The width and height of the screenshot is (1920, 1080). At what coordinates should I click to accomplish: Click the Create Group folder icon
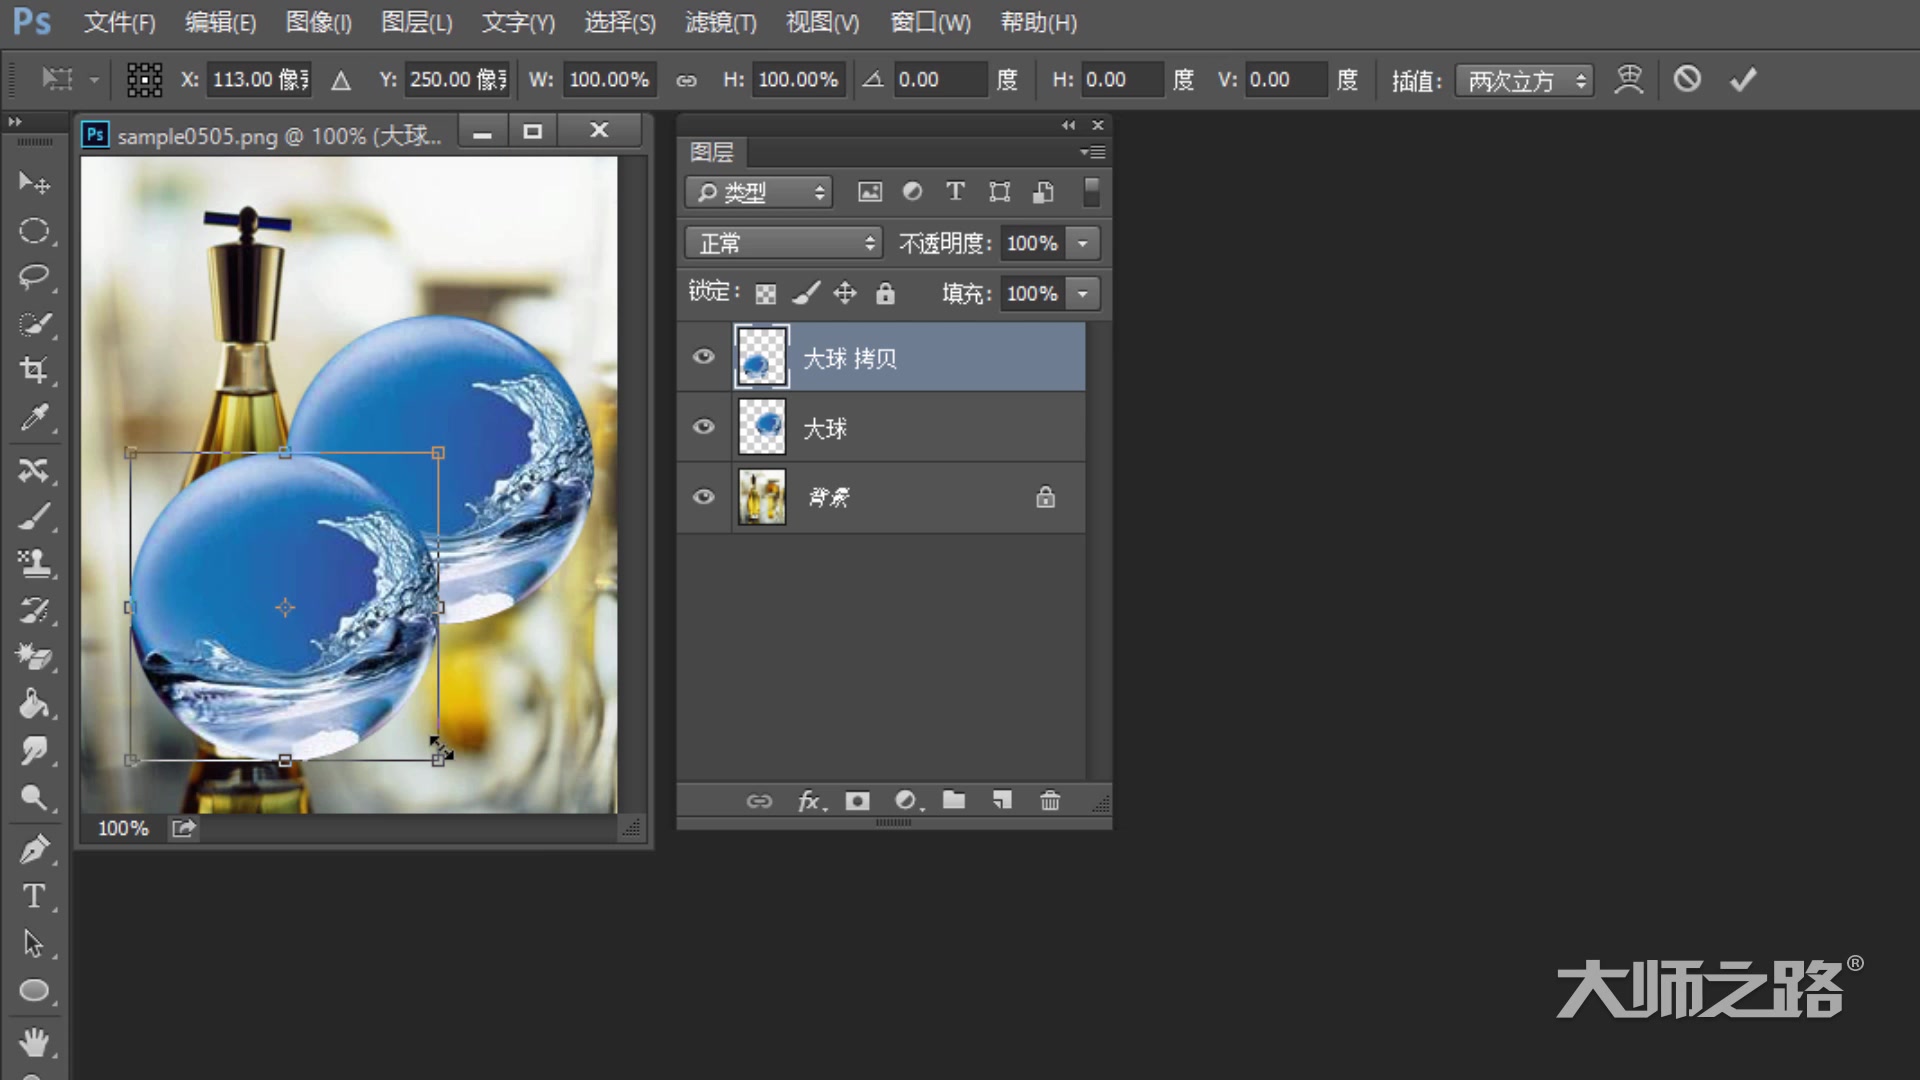955,800
